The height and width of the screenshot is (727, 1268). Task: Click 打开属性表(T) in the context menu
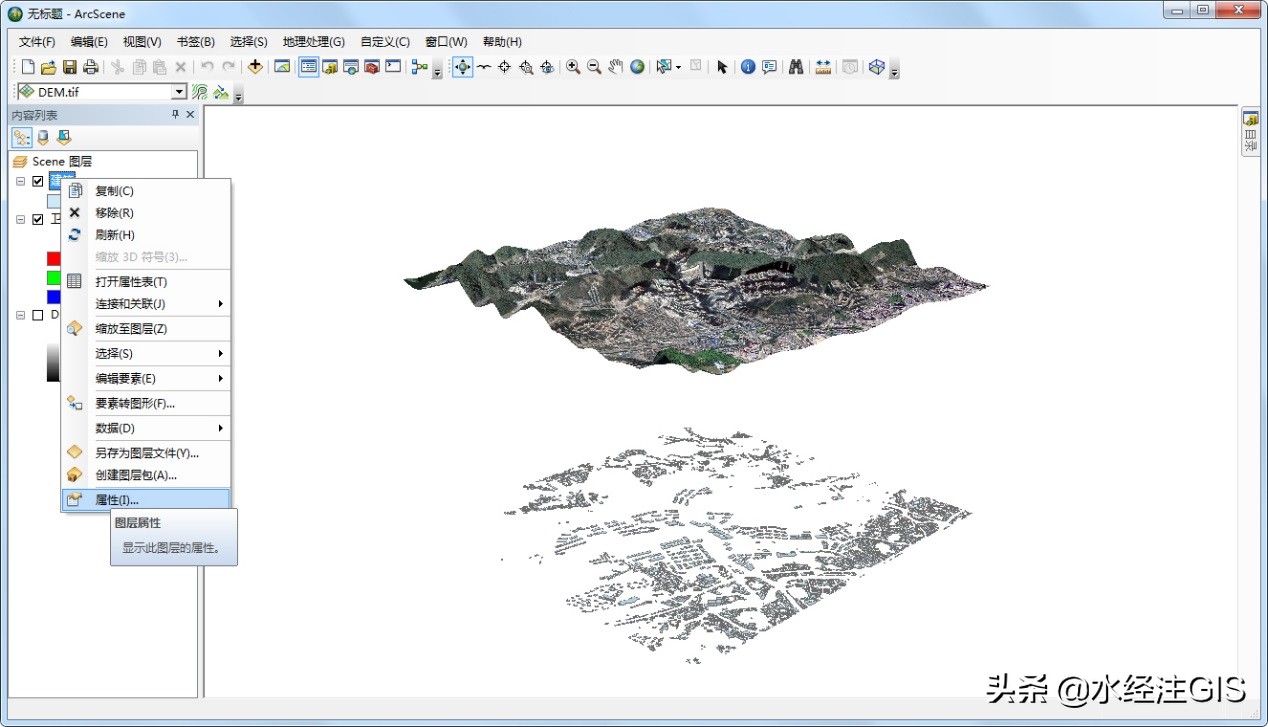[130, 282]
